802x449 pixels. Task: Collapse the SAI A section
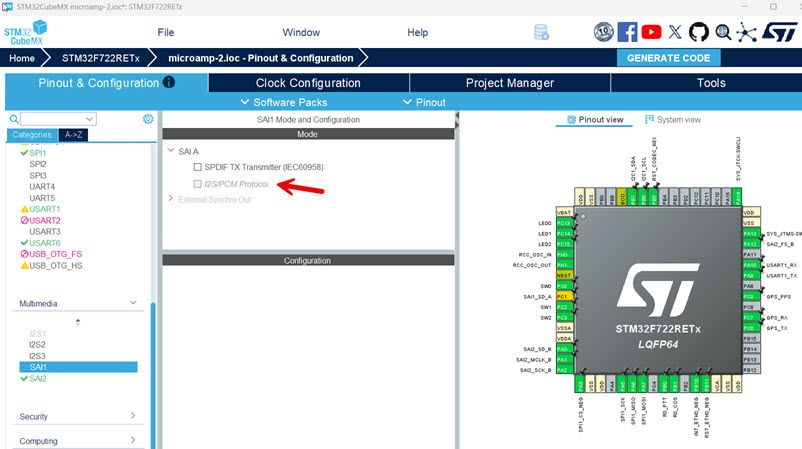(171, 151)
